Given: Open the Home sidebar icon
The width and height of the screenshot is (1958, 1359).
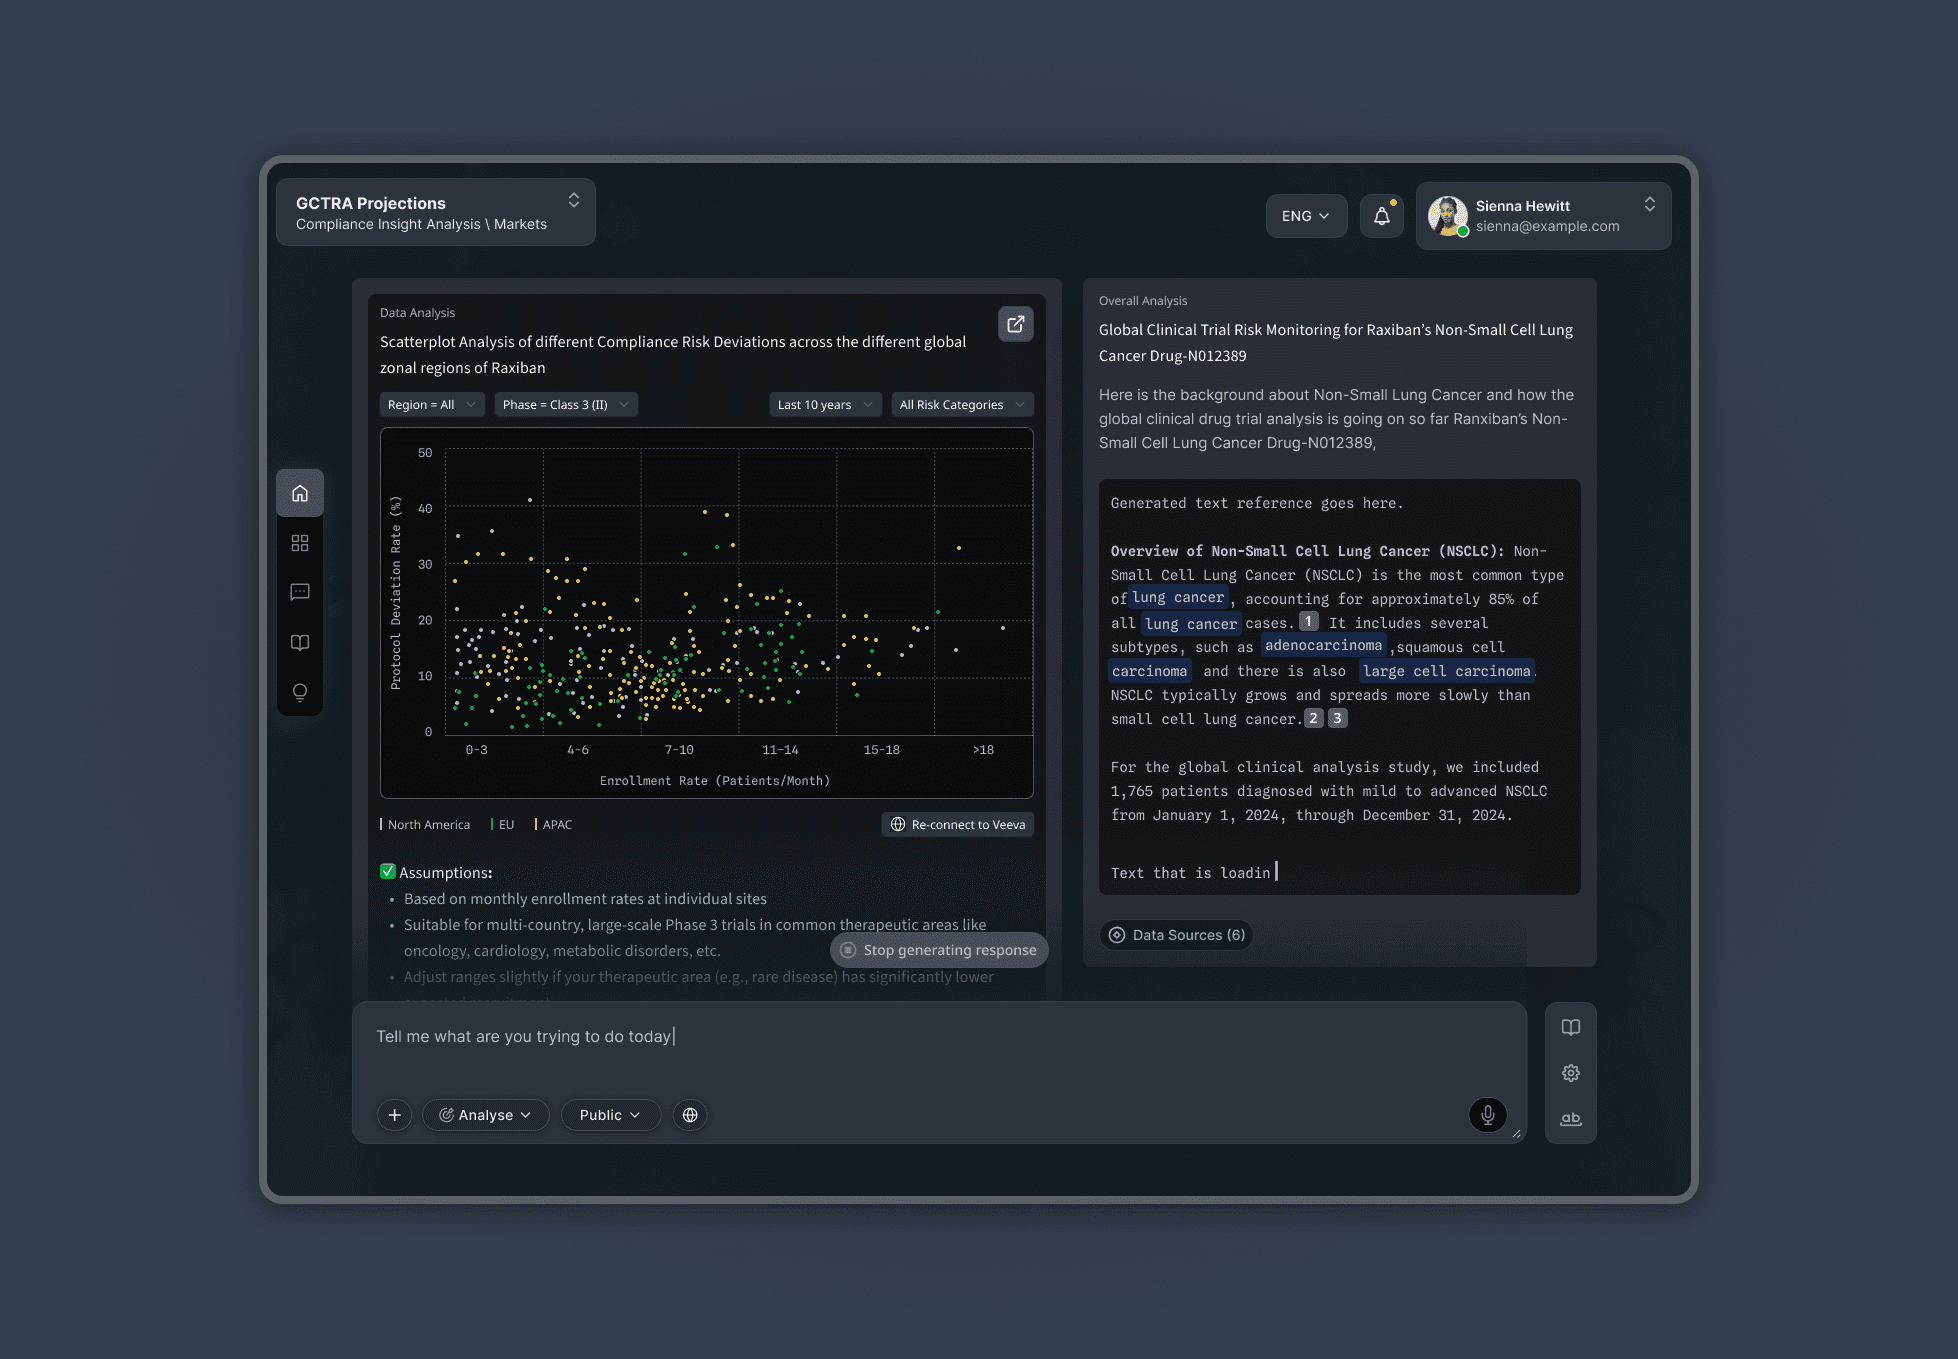Looking at the screenshot, I should coord(300,493).
